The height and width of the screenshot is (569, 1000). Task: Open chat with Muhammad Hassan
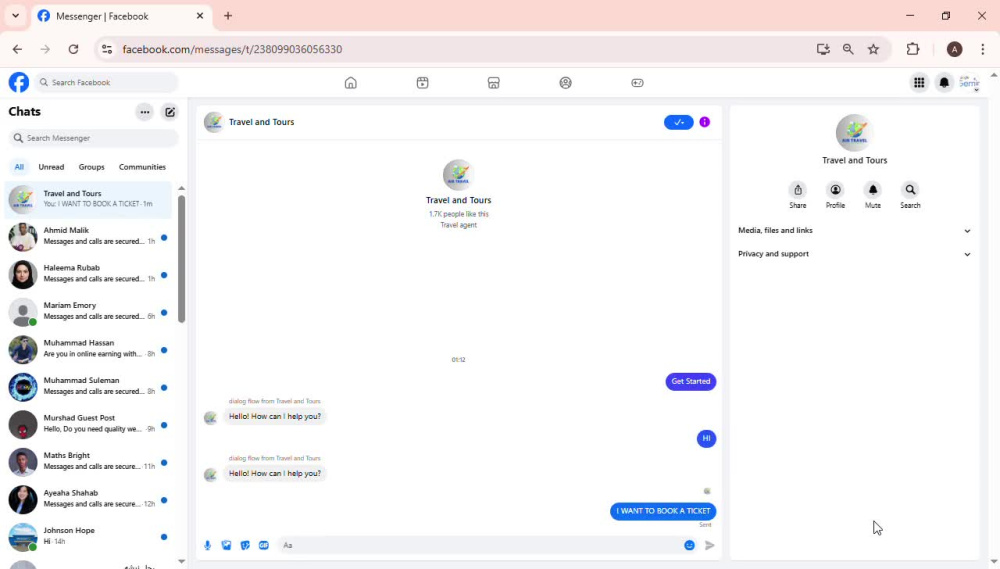88,349
